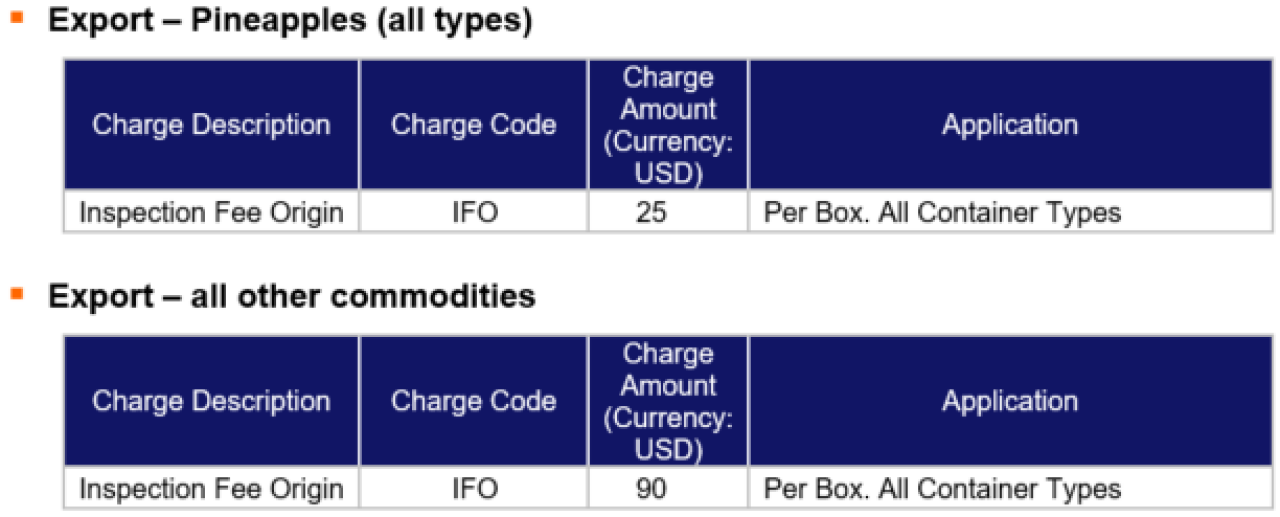Click the Charge Amount header in the Pineapples table
1280x517 pixels.
click(668, 125)
